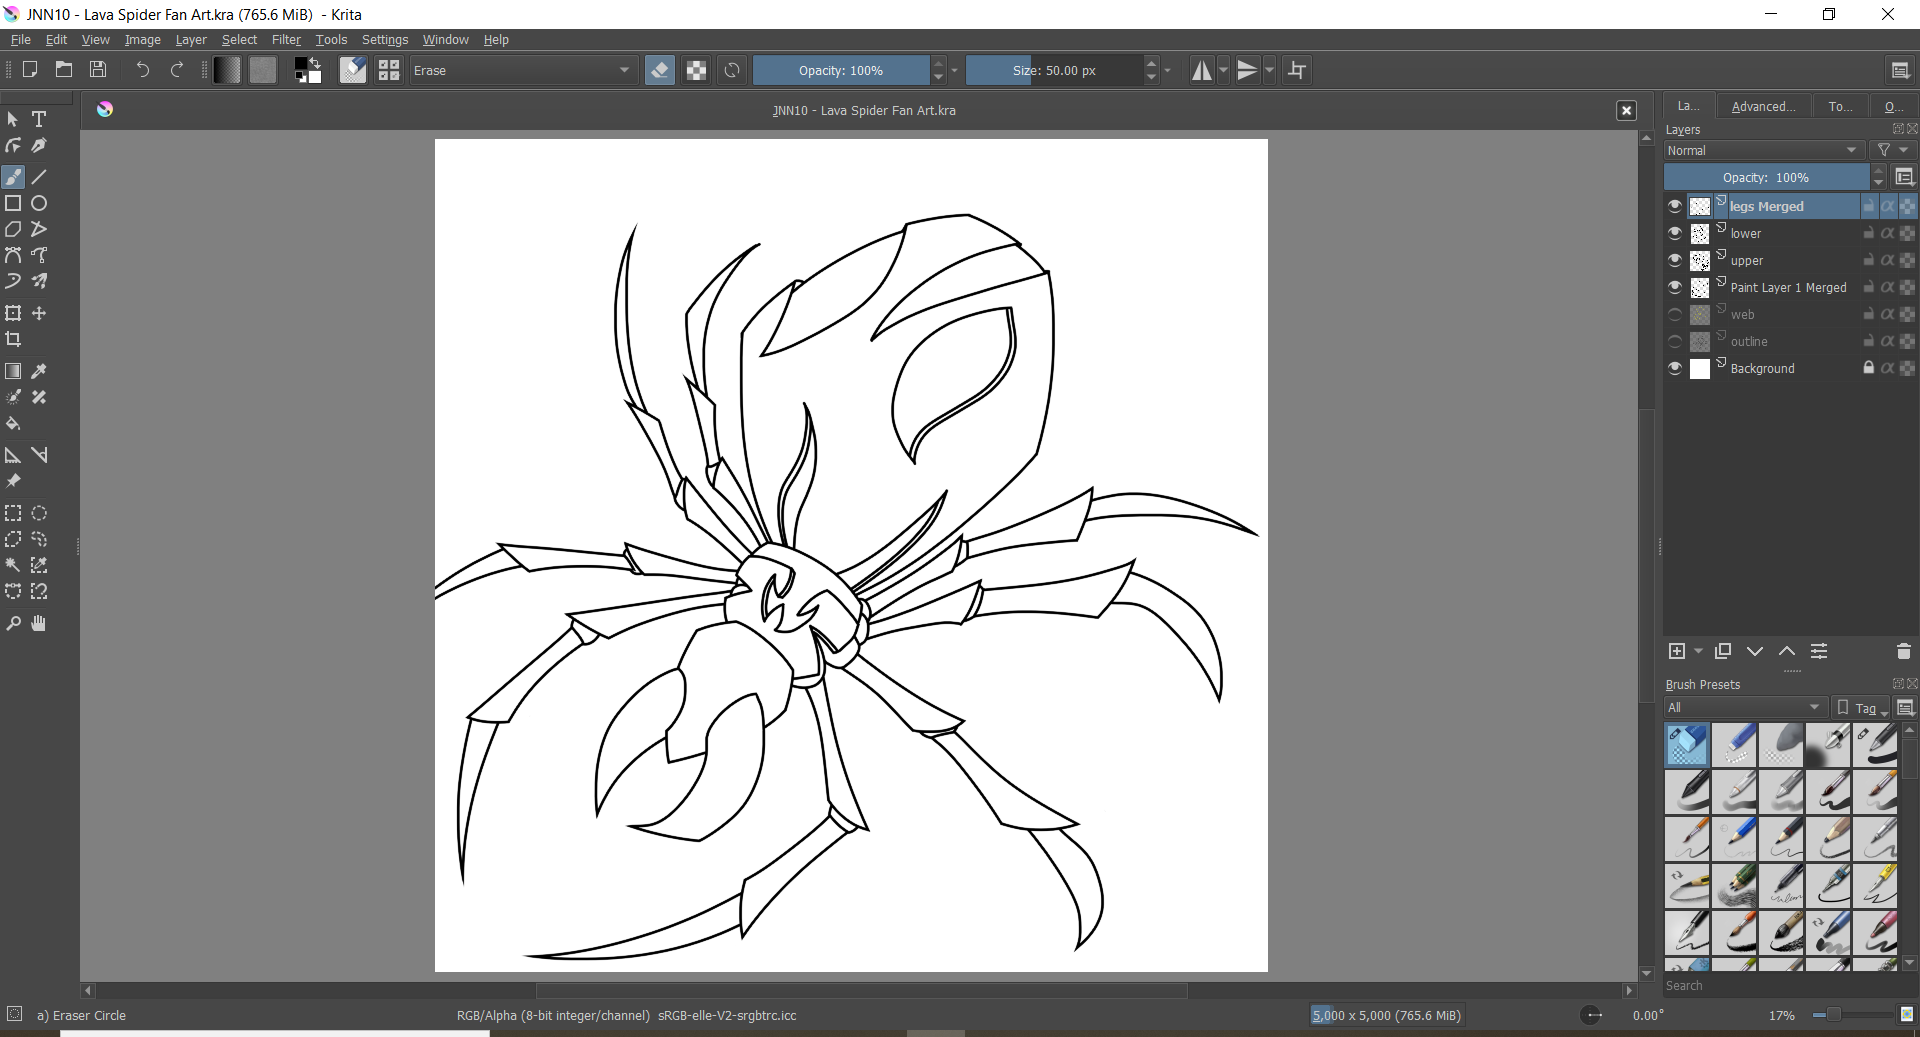Open the brush editor settings icon
The width and height of the screenshot is (1920, 1037).
pyautogui.click(x=353, y=70)
